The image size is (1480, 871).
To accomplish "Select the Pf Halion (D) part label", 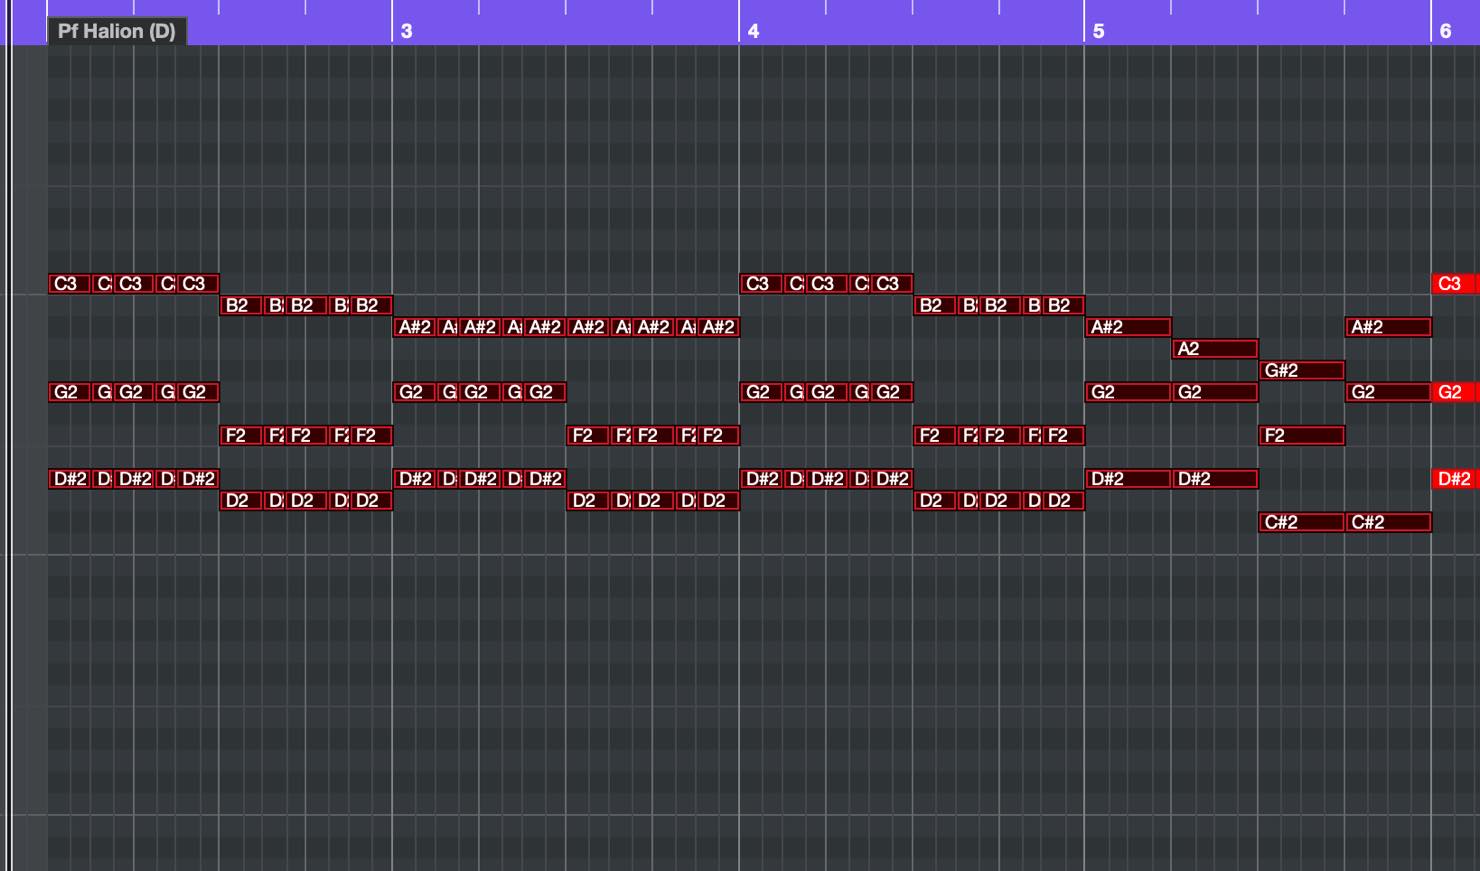I will pos(116,31).
